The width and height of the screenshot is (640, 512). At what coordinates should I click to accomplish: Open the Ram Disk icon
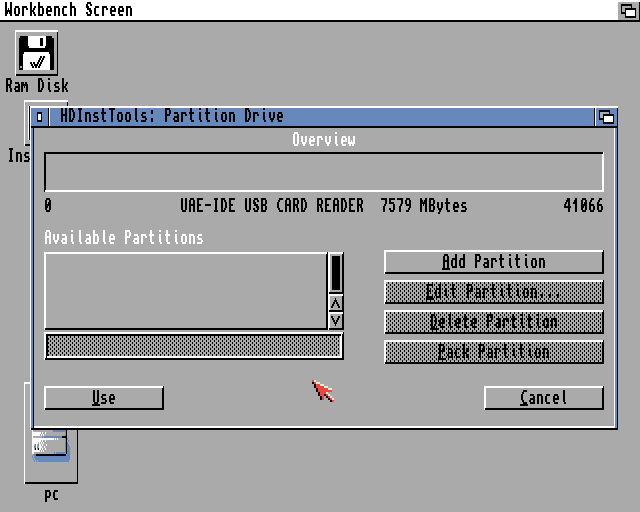[37, 54]
